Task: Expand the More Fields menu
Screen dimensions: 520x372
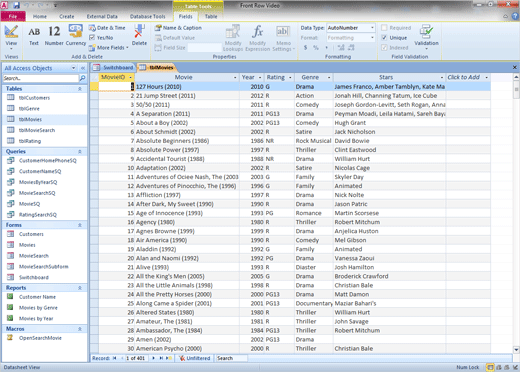Action: pyautogui.click(x=109, y=48)
